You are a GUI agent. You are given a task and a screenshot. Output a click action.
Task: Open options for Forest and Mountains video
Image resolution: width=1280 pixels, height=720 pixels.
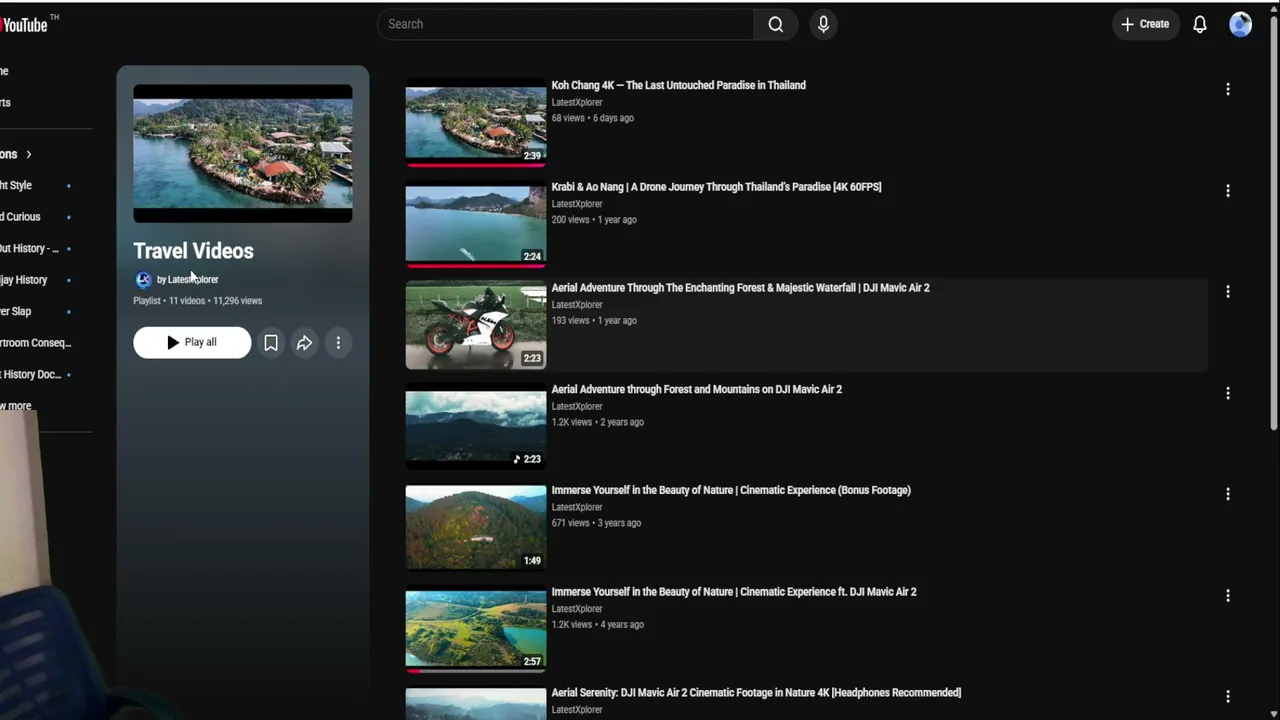tap(1228, 393)
